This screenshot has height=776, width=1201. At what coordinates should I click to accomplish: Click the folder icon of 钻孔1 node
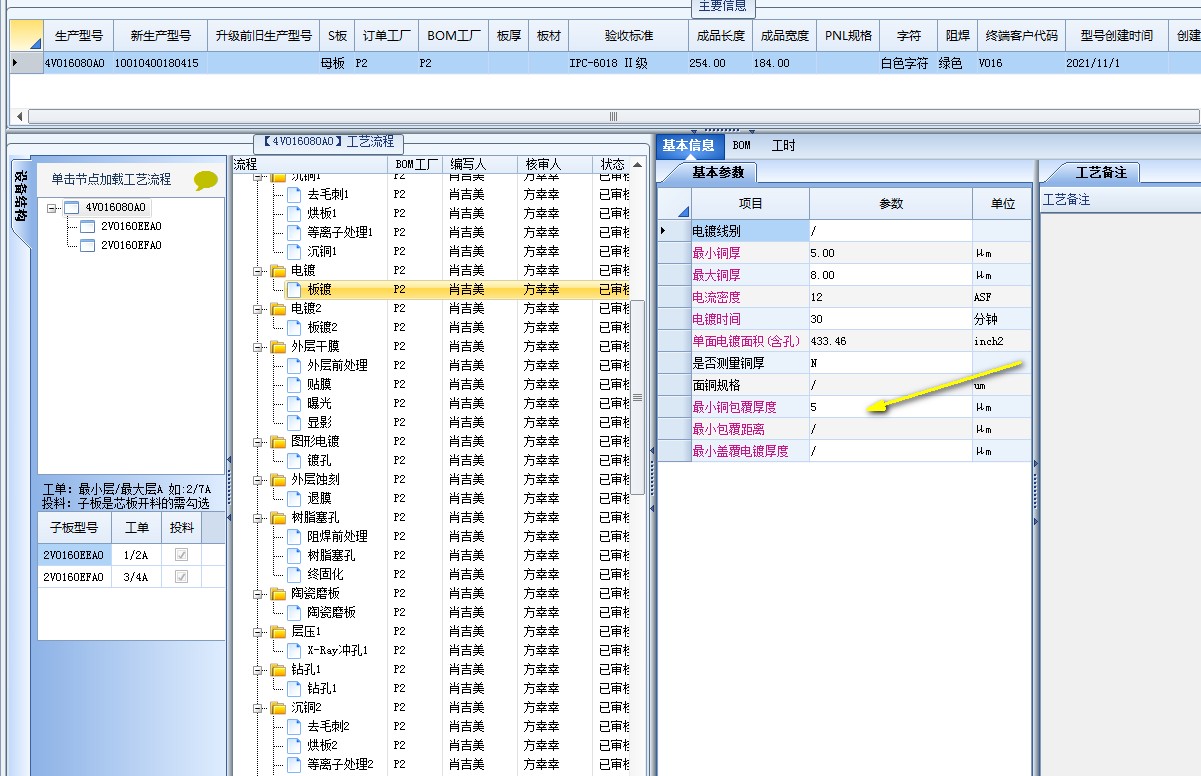click(x=278, y=670)
